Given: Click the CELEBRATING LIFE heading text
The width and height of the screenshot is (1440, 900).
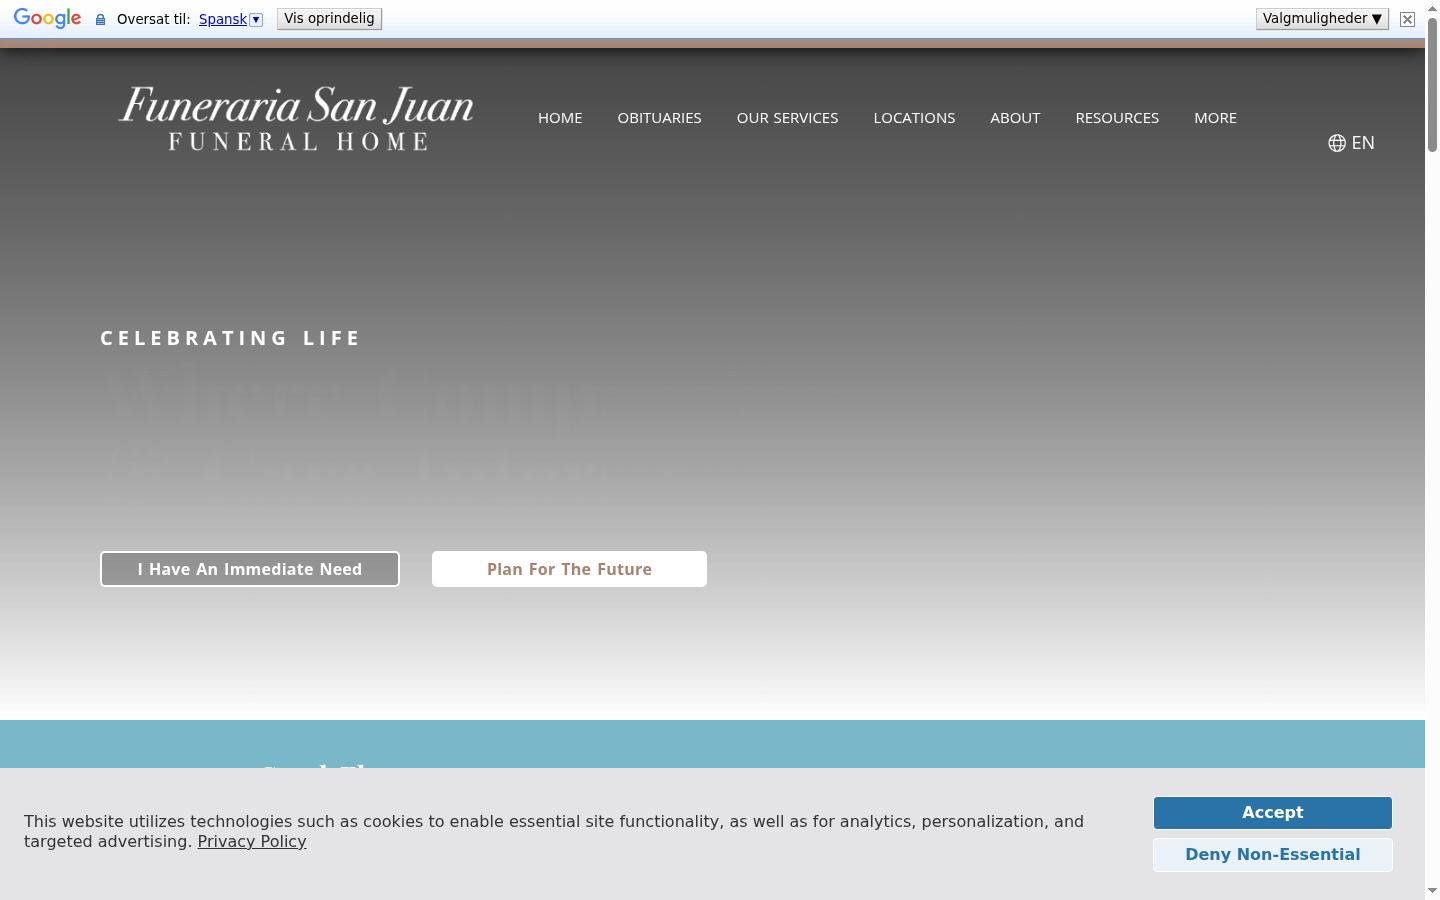Looking at the screenshot, I should [230, 338].
